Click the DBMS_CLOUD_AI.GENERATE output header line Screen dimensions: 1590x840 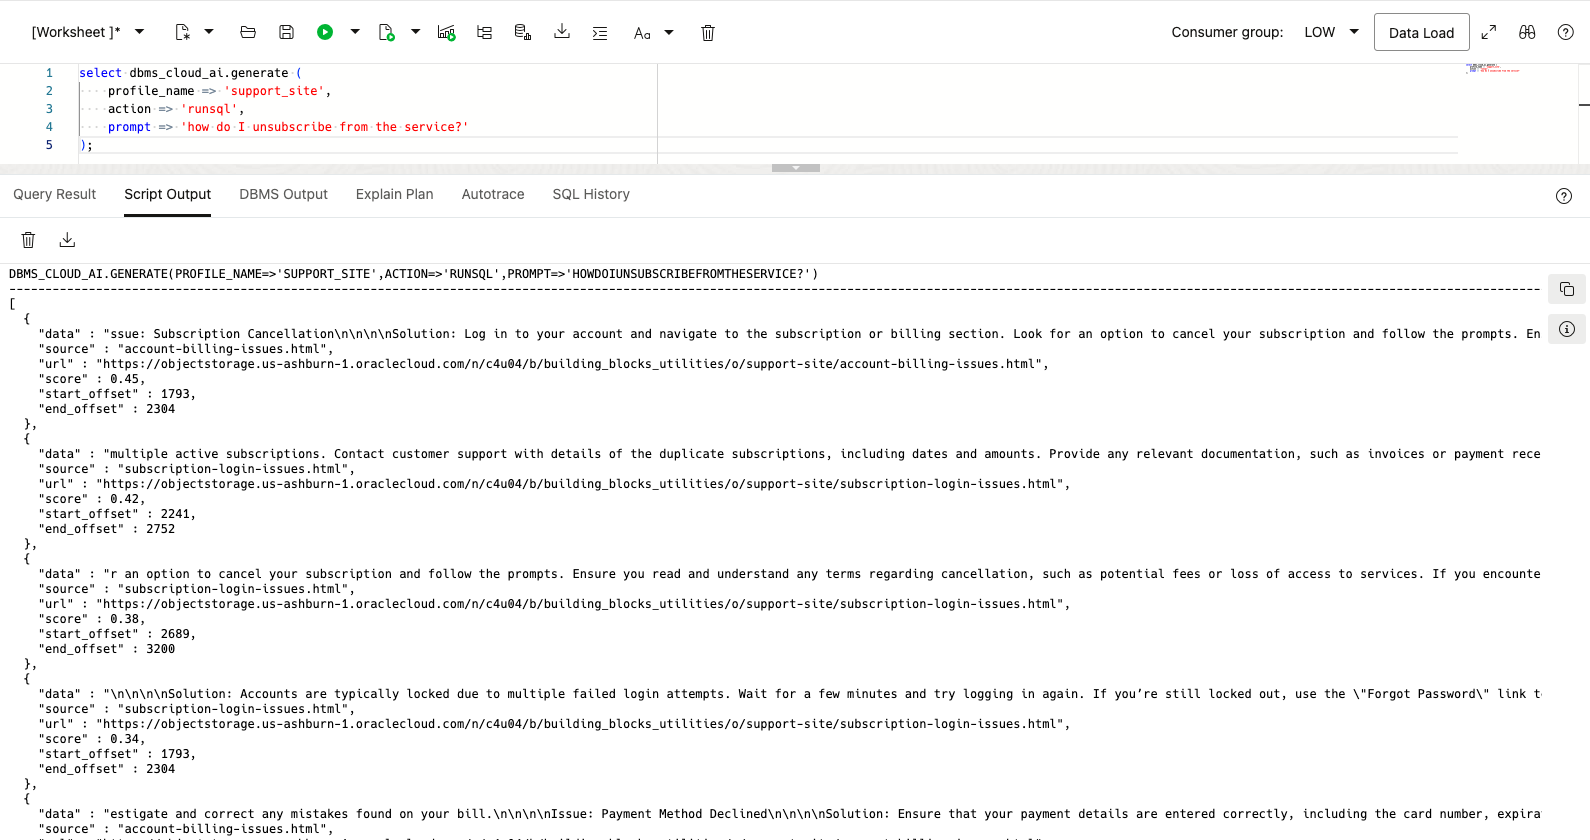(x=413, y=274)
